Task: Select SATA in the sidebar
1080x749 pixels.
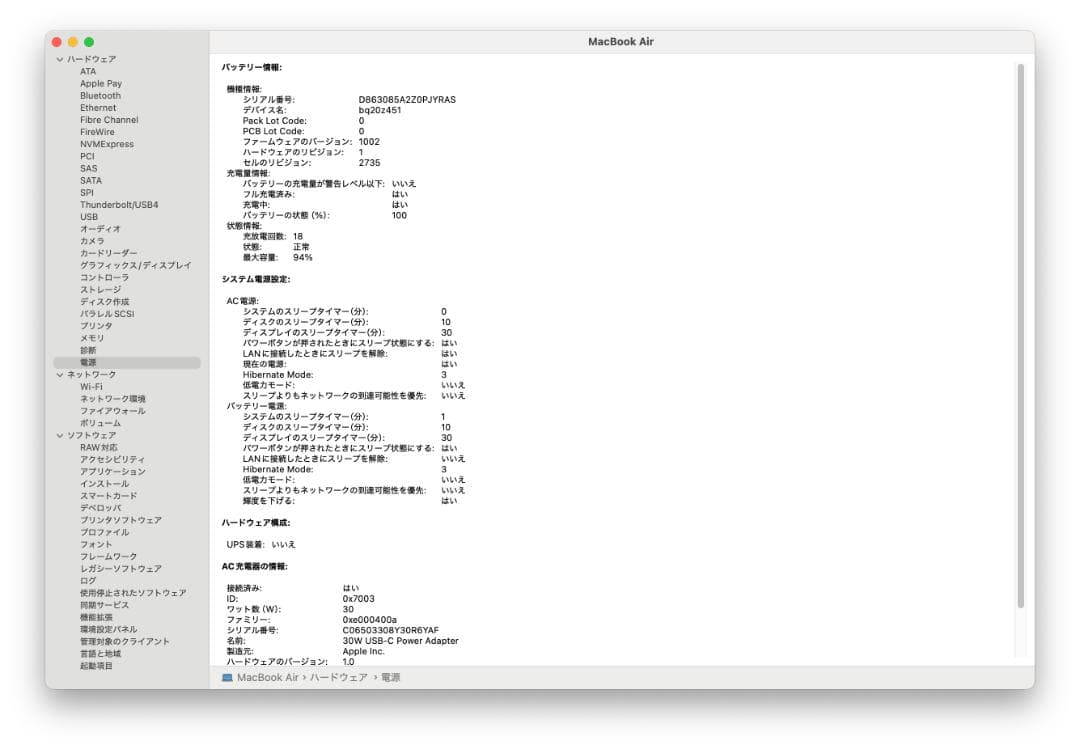Action: click(x=90, y=181)
